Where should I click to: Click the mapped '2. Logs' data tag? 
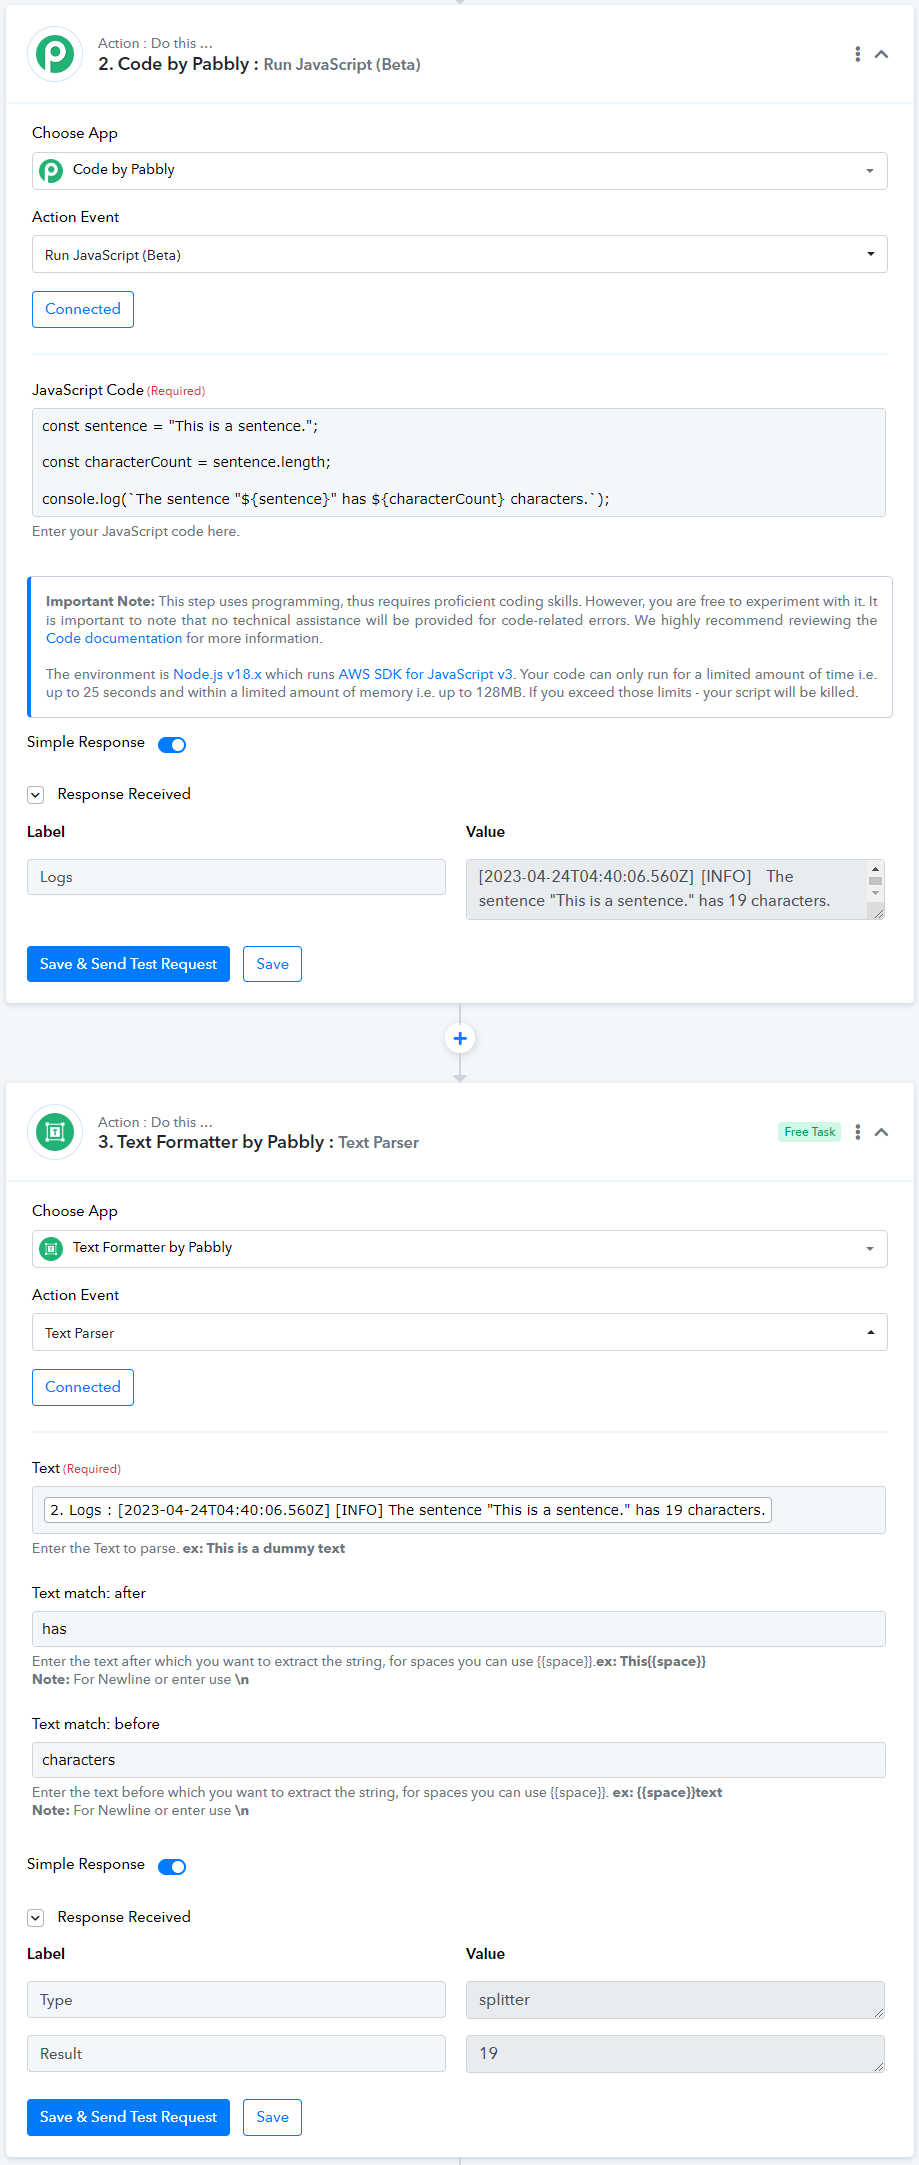point(408,1510)
